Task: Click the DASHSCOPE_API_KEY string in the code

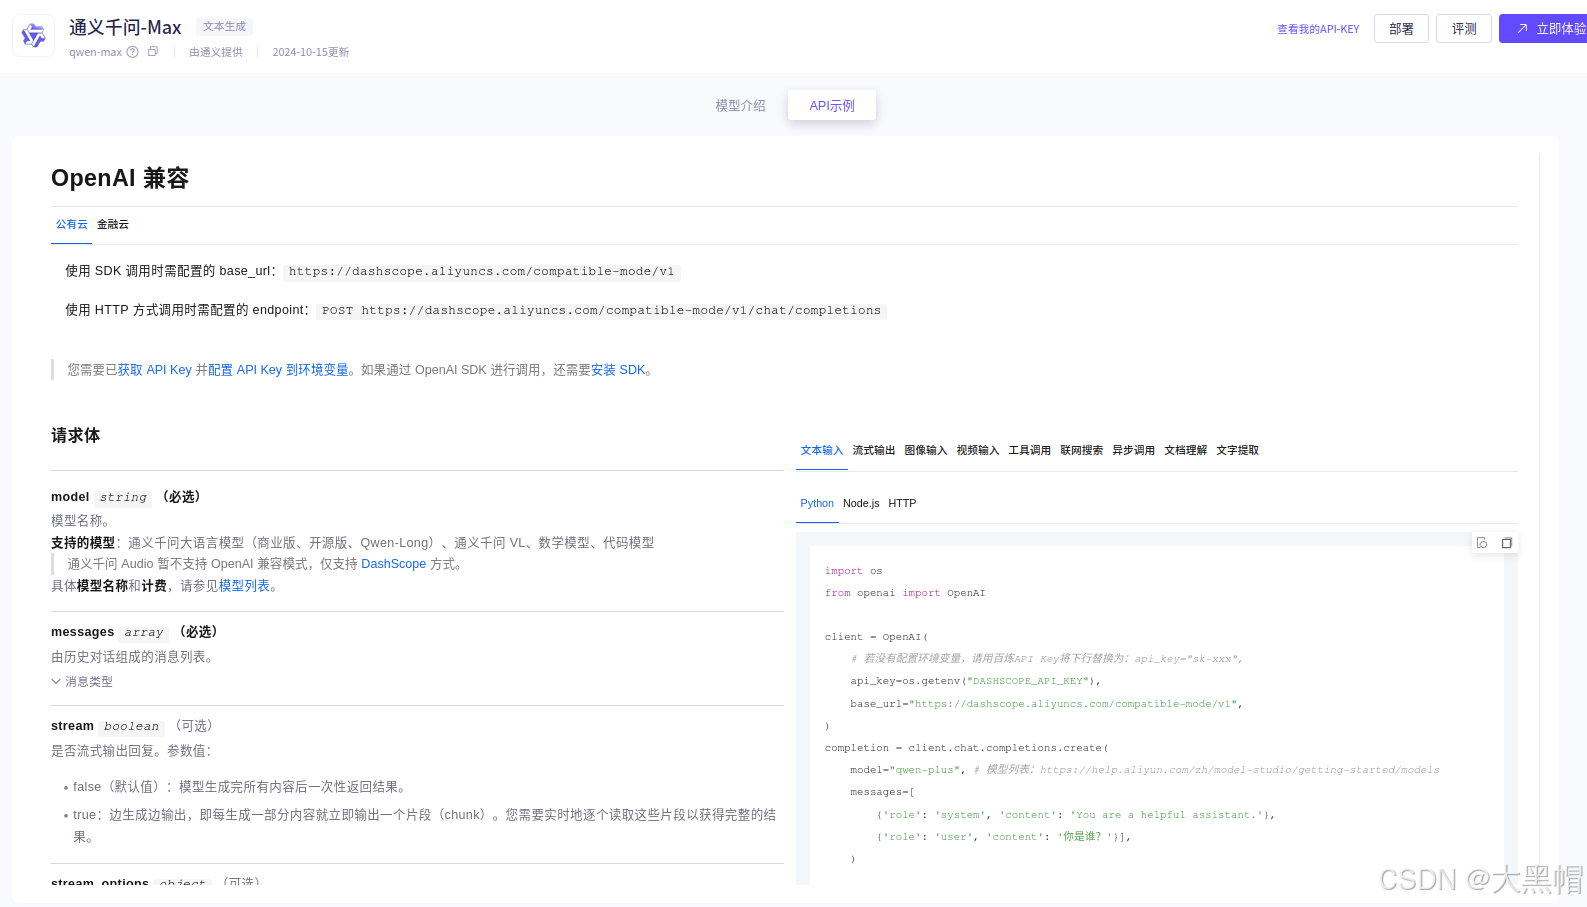Action: point(1029,681)
